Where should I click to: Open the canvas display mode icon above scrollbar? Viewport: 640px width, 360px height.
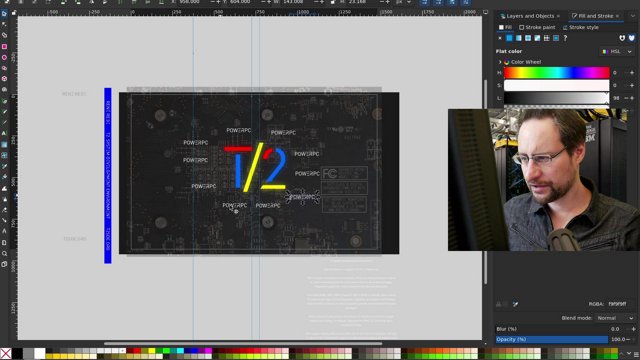click(485, 12)
